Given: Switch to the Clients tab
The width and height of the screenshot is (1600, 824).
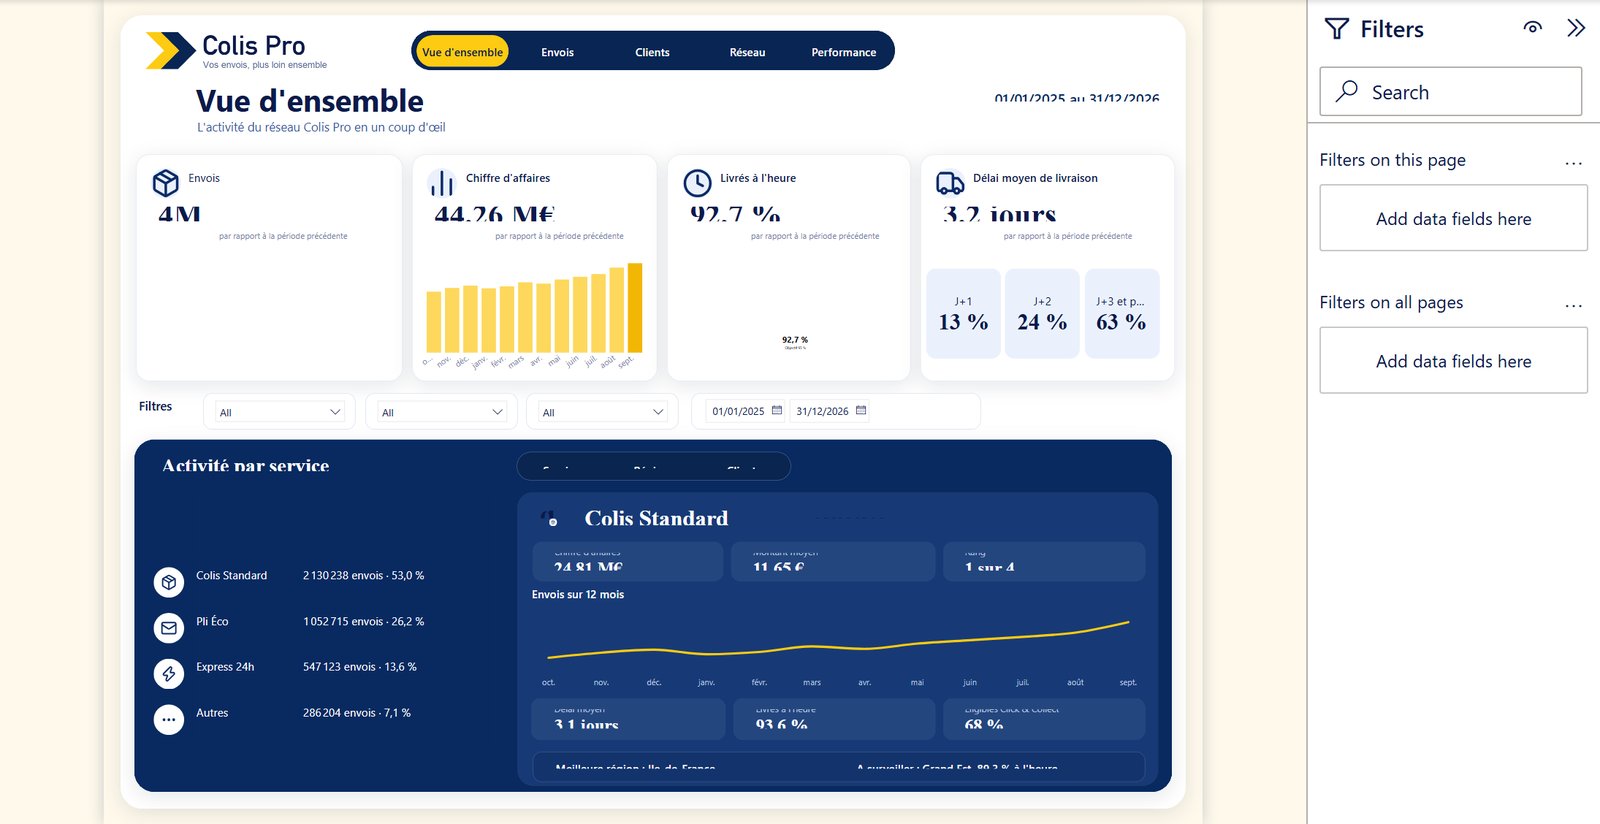Looking at the screenshot, I should click(x=652, y=52).
